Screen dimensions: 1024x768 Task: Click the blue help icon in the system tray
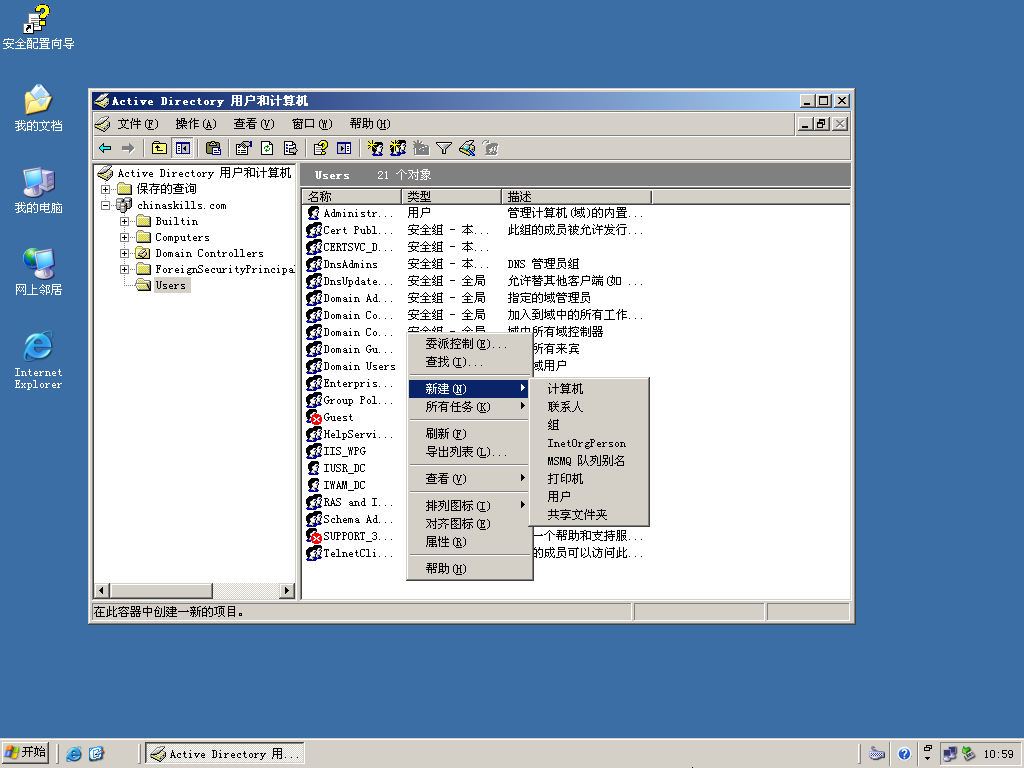click(904, 754)
